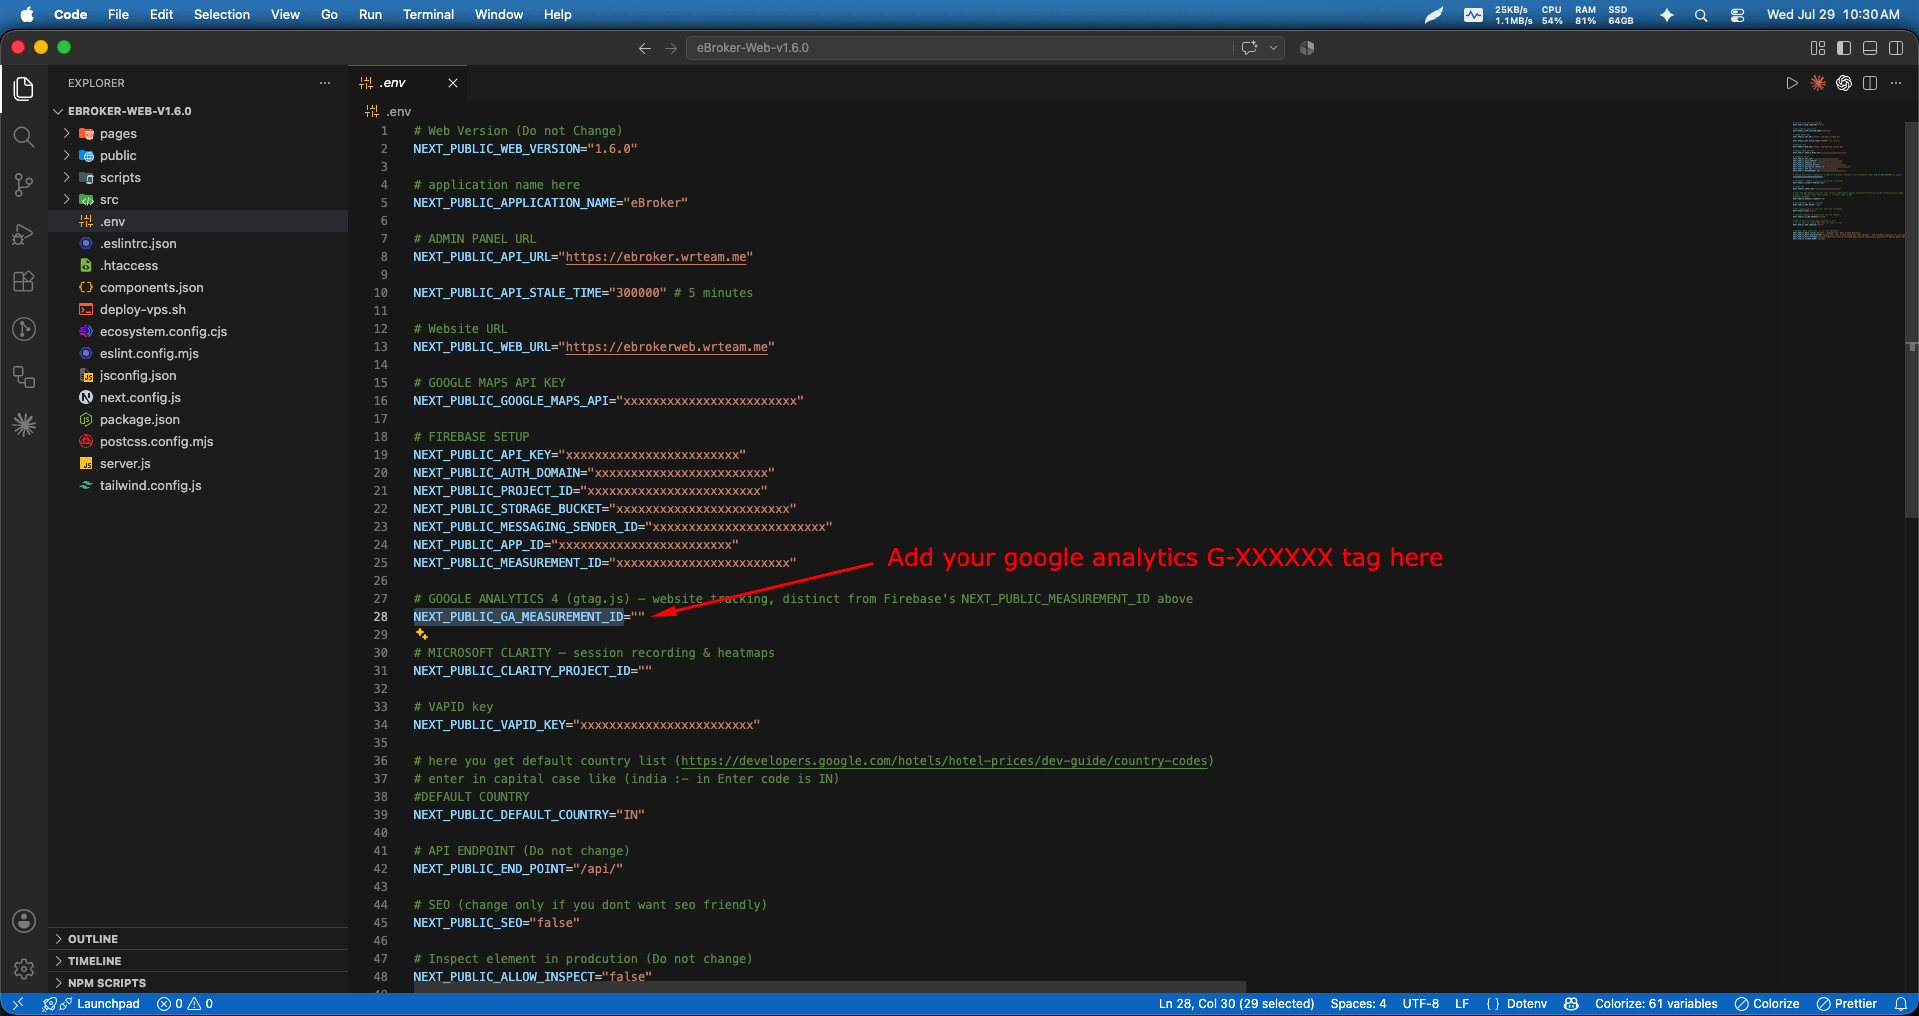Click the Copilot status icon in status bar
The image size is (1919, 1016).
1571,1004
